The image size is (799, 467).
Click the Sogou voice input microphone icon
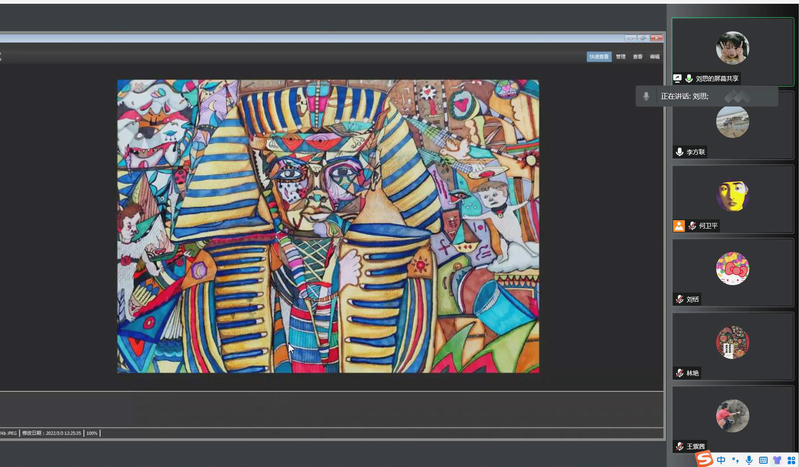(x=749, y=460)
